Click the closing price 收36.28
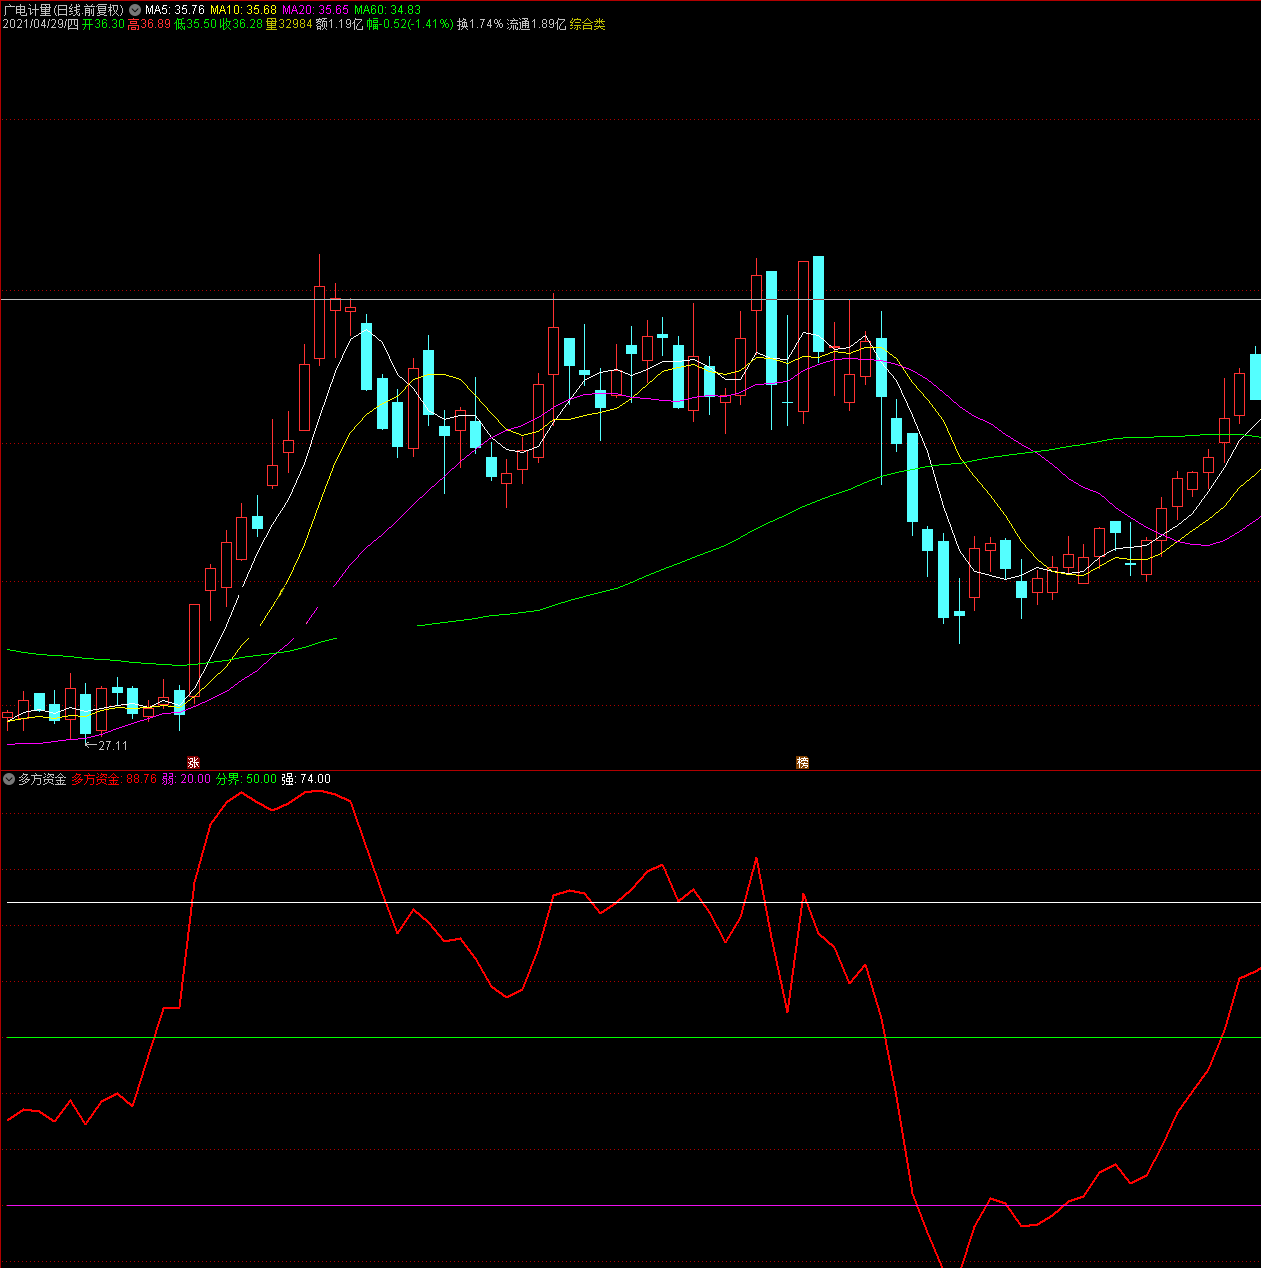This screenshot has width=1261, height=1268. 241,24
